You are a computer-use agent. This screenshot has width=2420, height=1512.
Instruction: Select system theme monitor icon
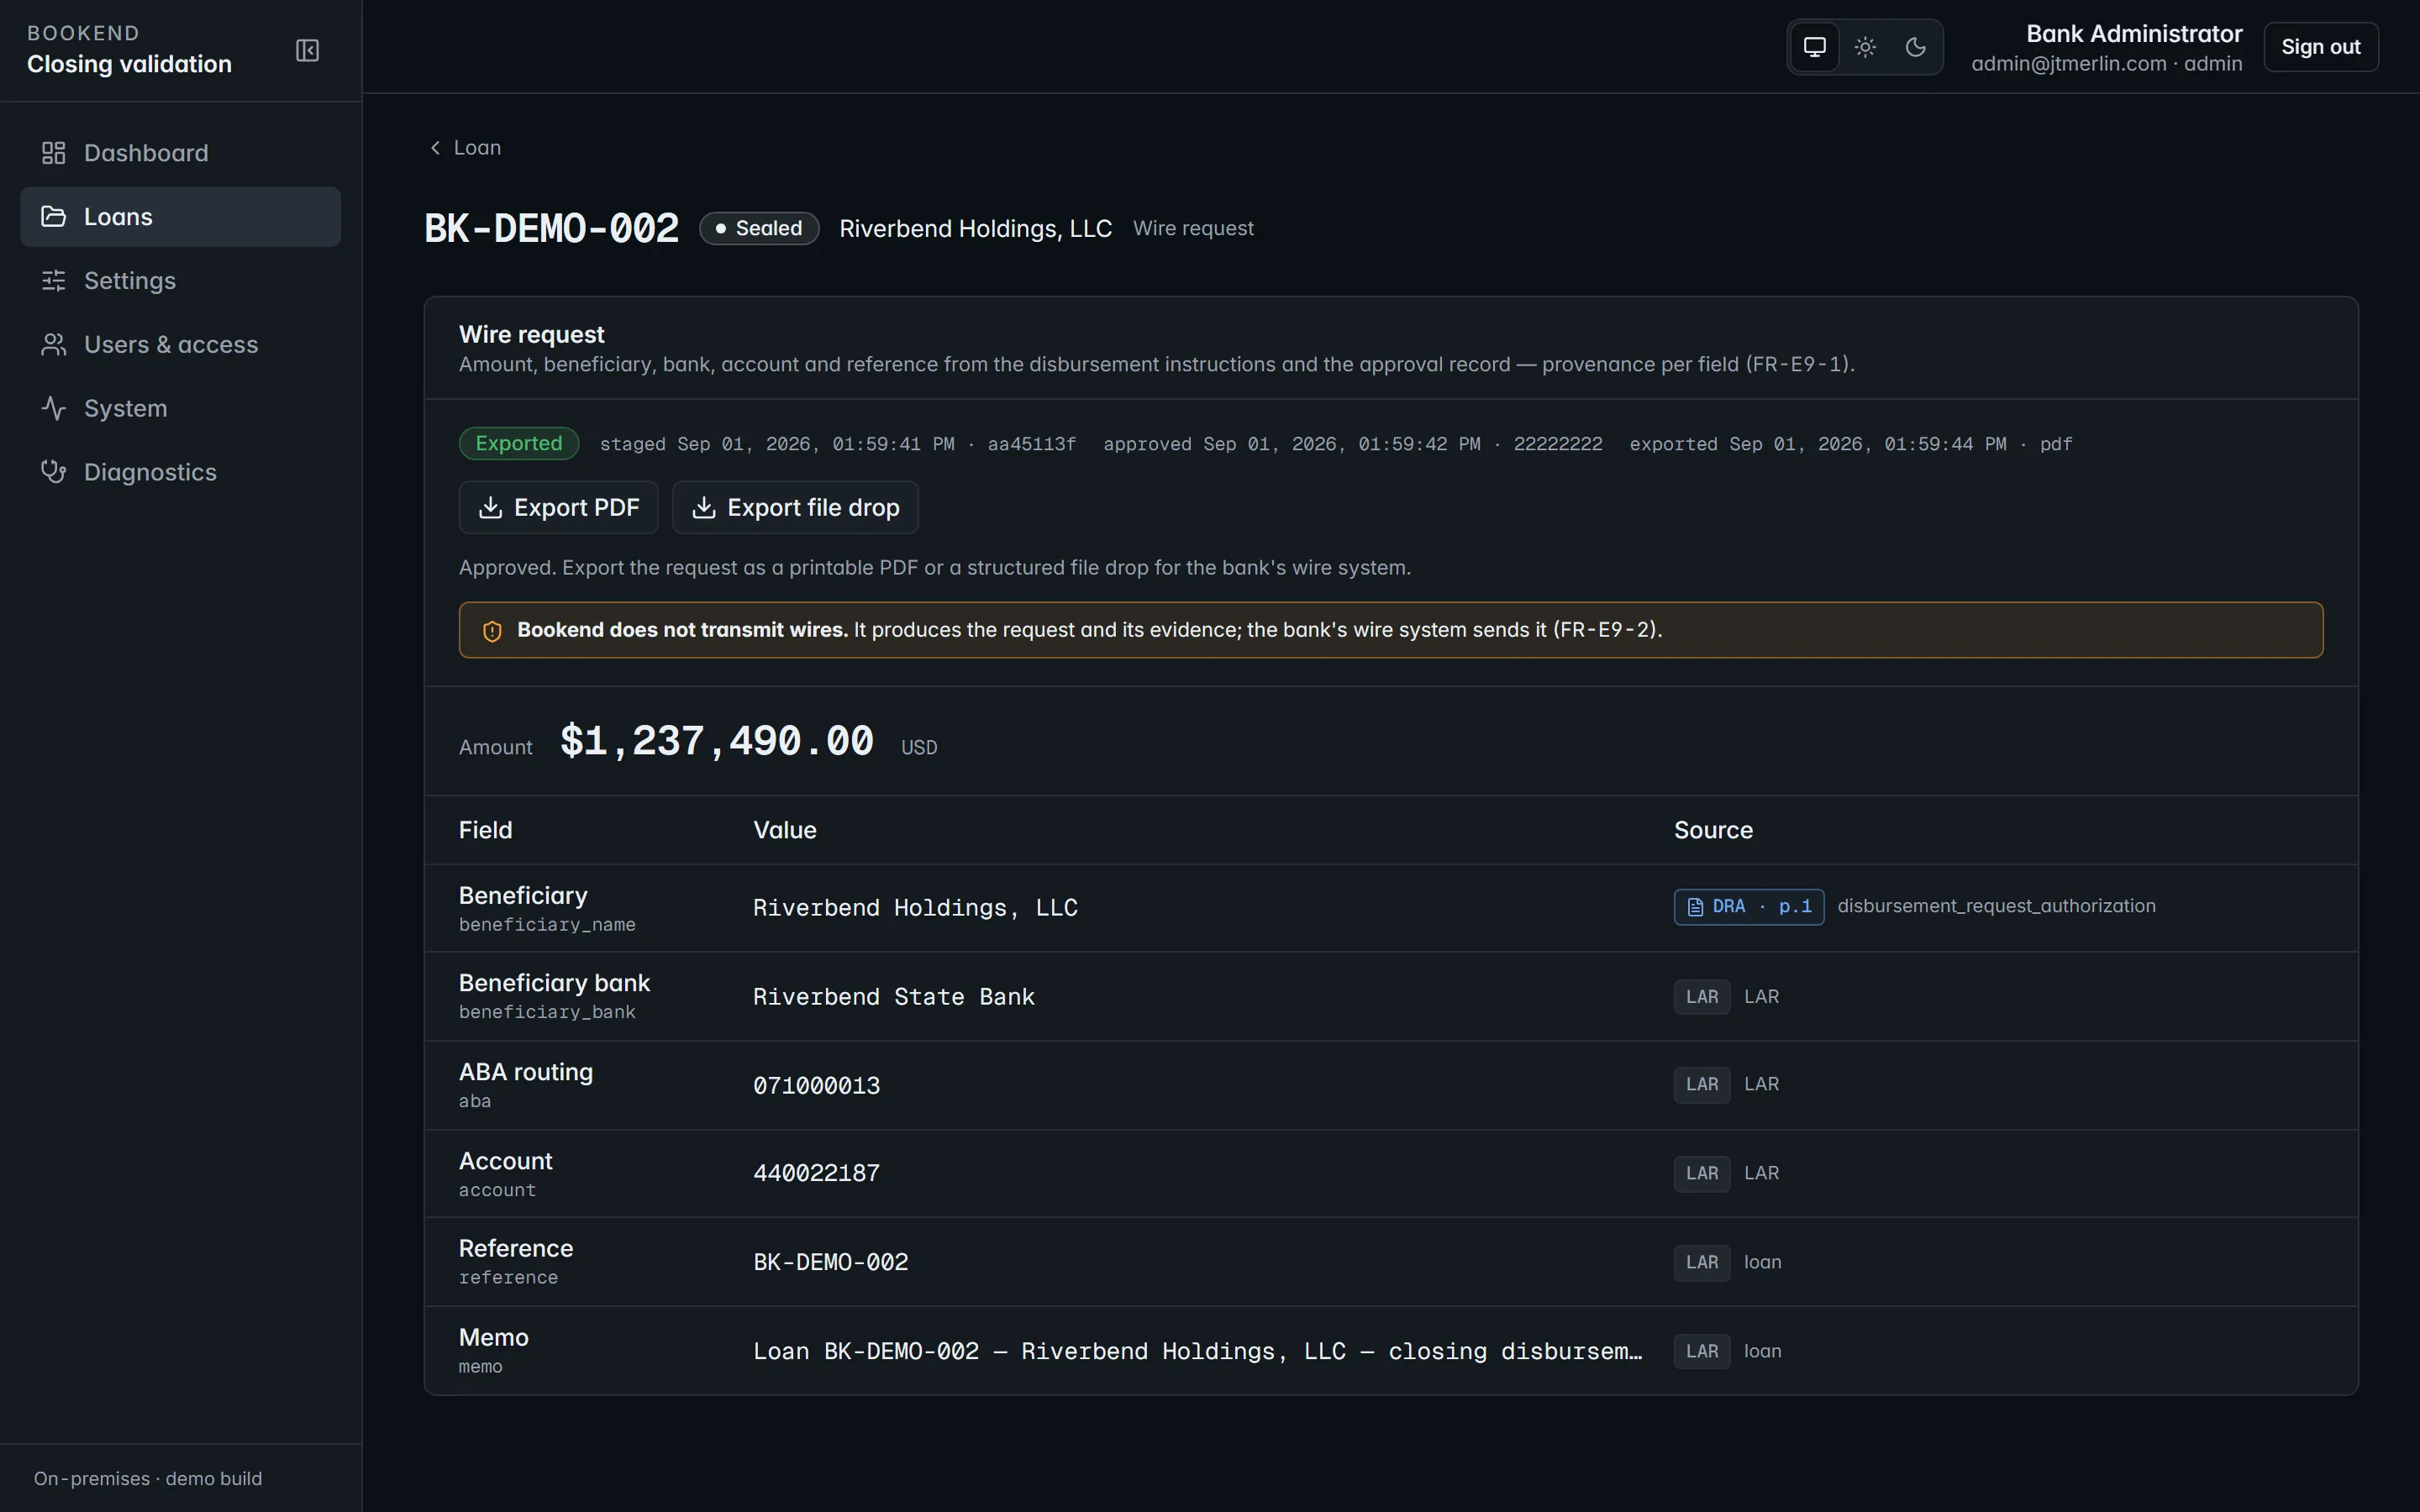[x=1814, y=47]
